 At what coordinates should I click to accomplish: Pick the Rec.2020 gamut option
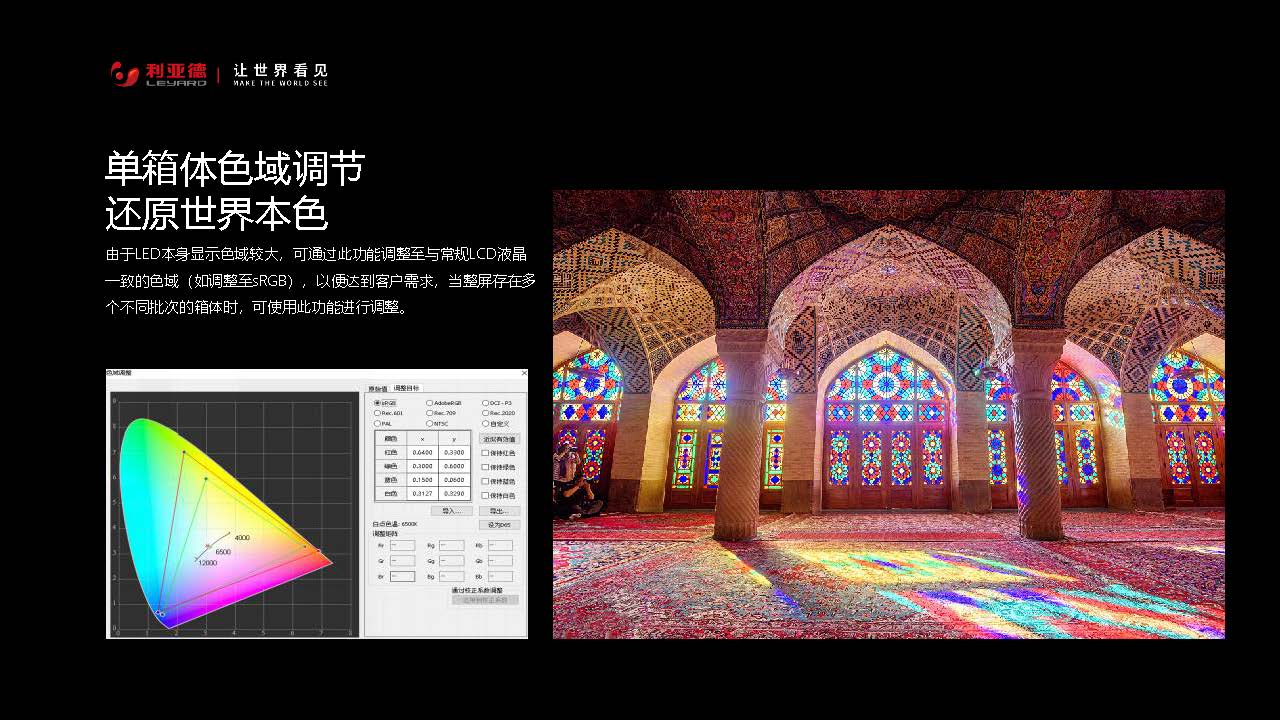click(x=486, y=413)
